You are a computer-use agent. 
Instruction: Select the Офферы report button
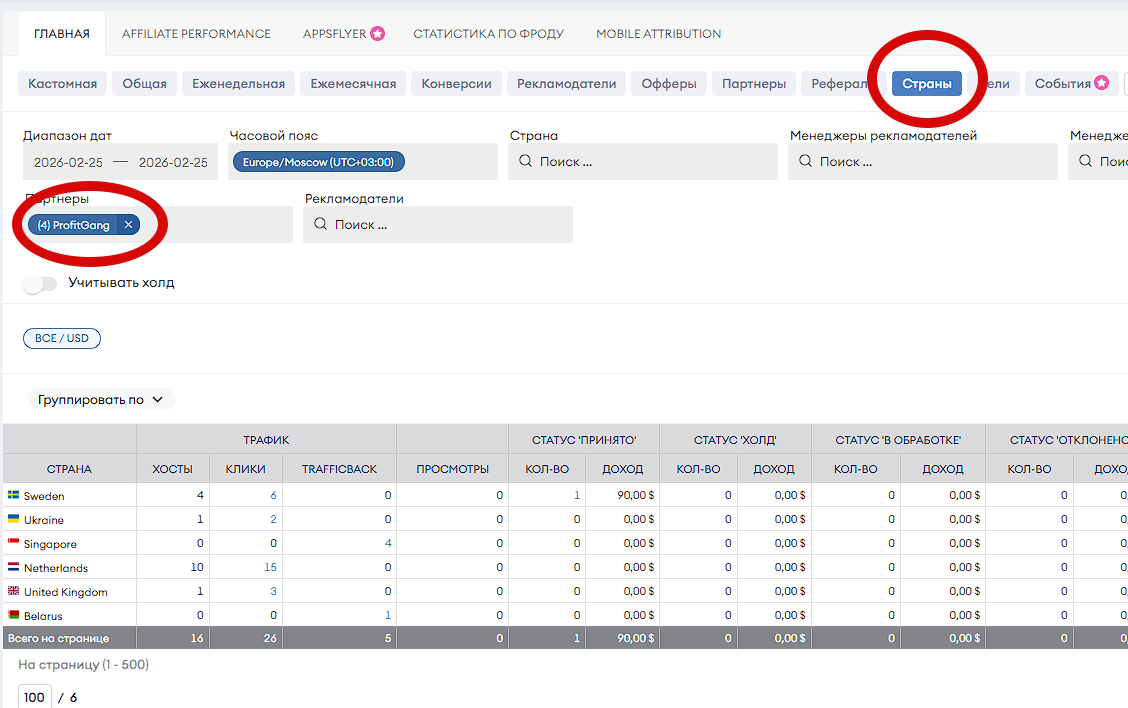coord(669,83)
